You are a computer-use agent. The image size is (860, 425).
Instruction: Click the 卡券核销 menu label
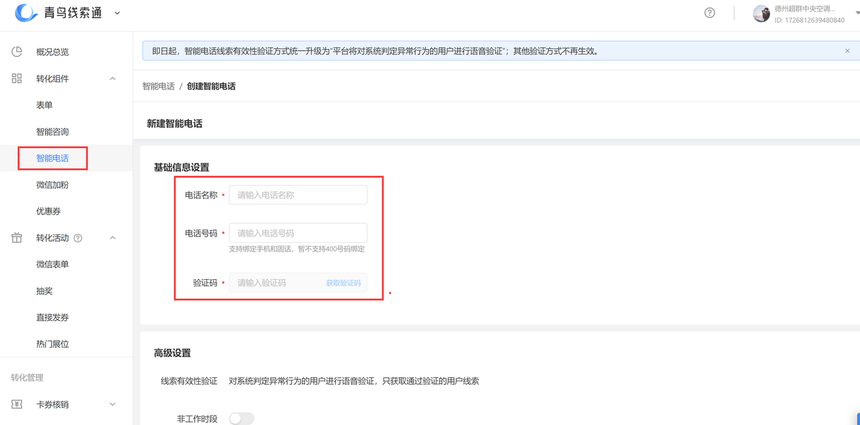tap(53, 404)
